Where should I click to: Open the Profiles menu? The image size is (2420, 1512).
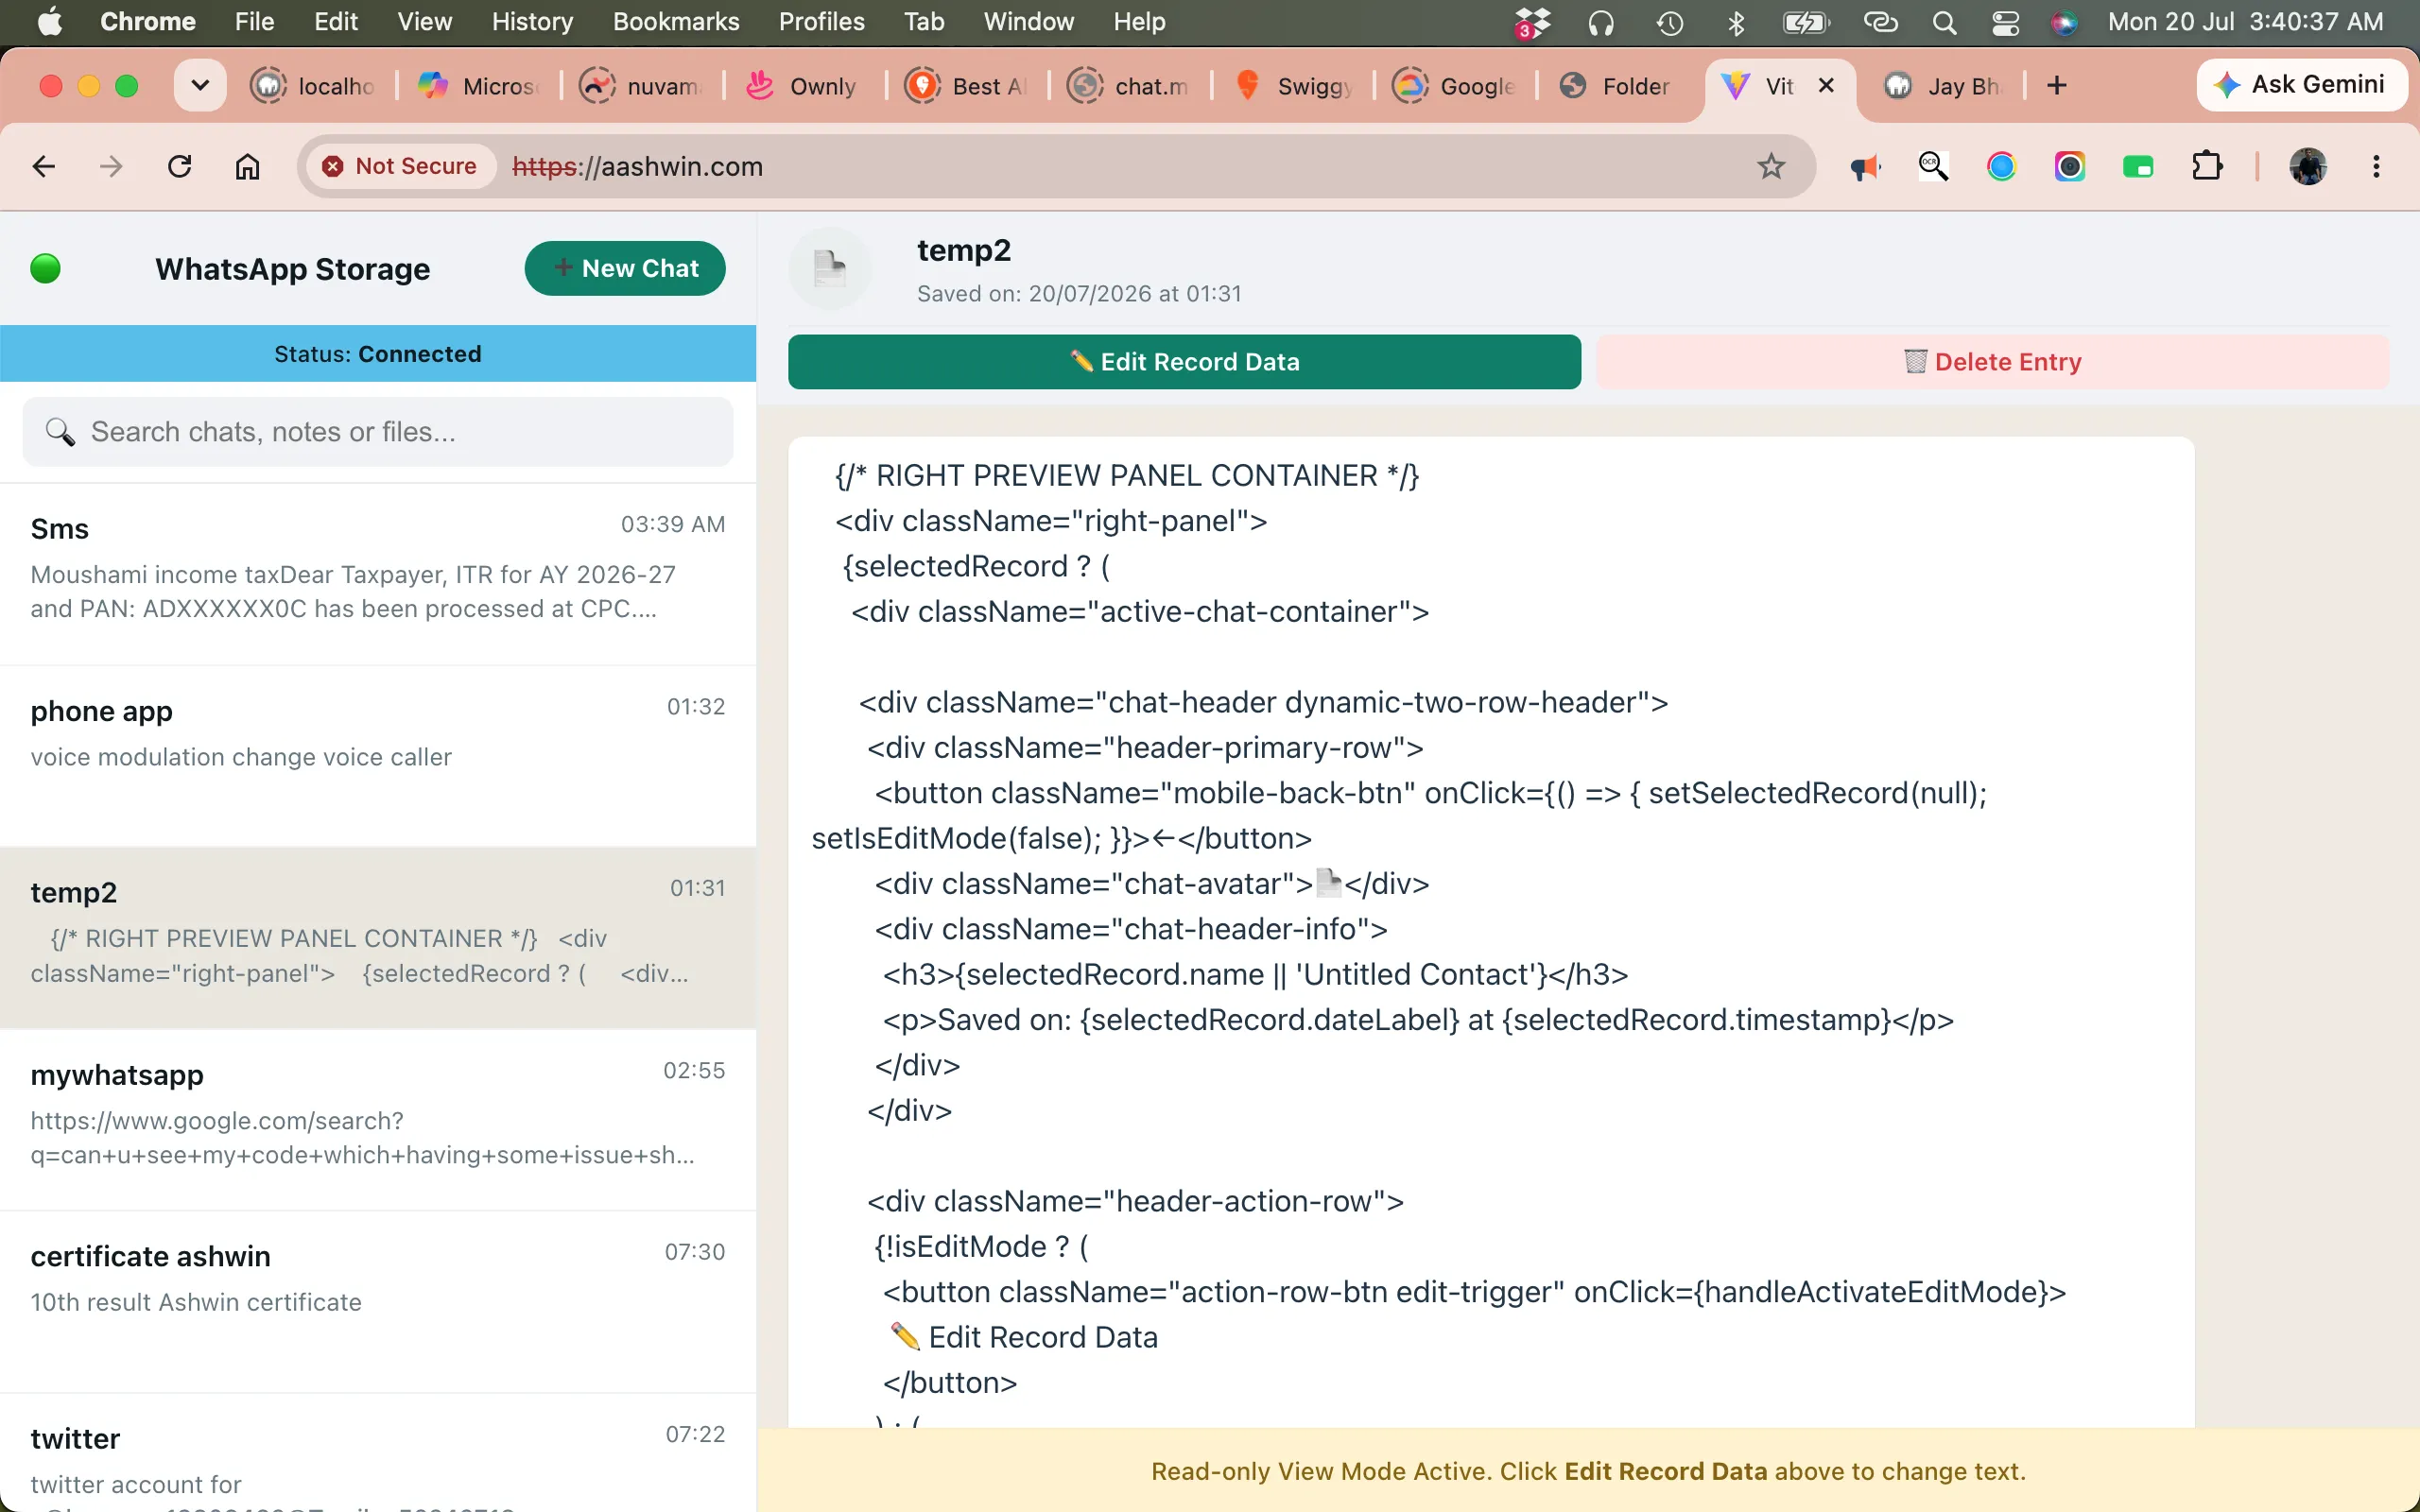tap(821, 22)
